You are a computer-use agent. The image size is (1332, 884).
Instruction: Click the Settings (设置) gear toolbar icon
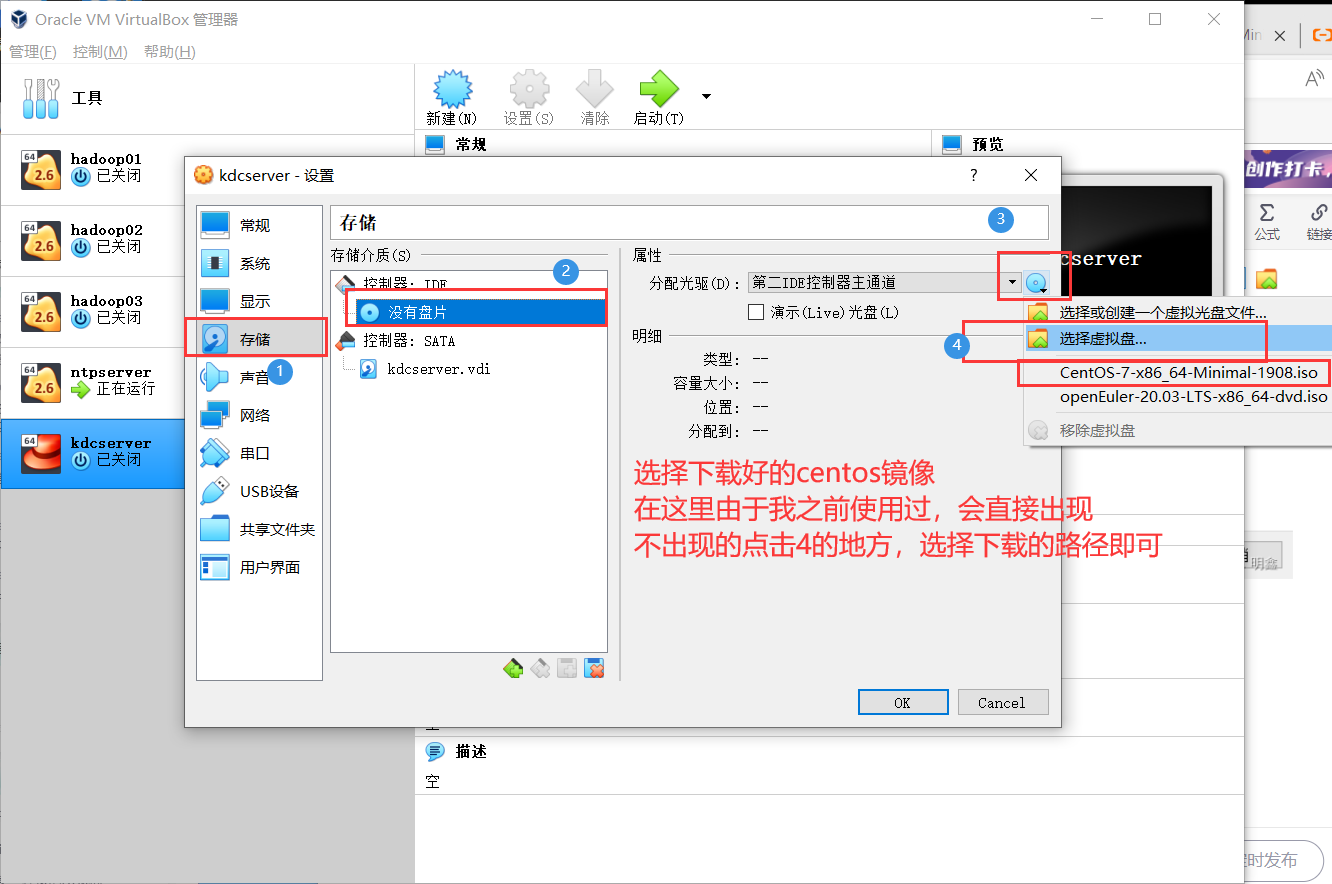[529, 90]
